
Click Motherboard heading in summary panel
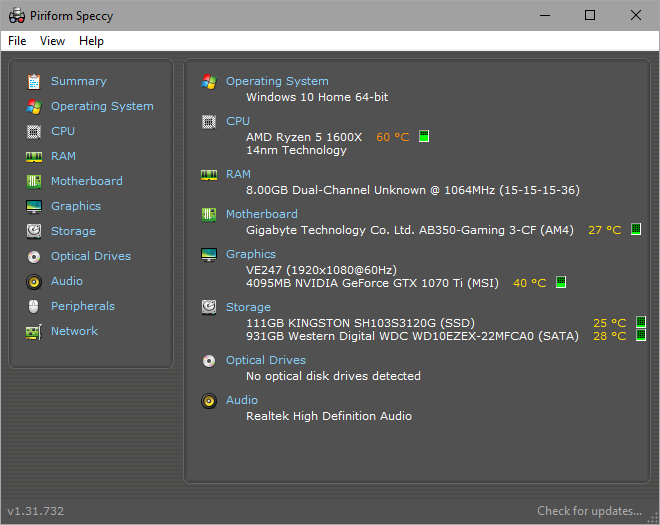(262, 214)
